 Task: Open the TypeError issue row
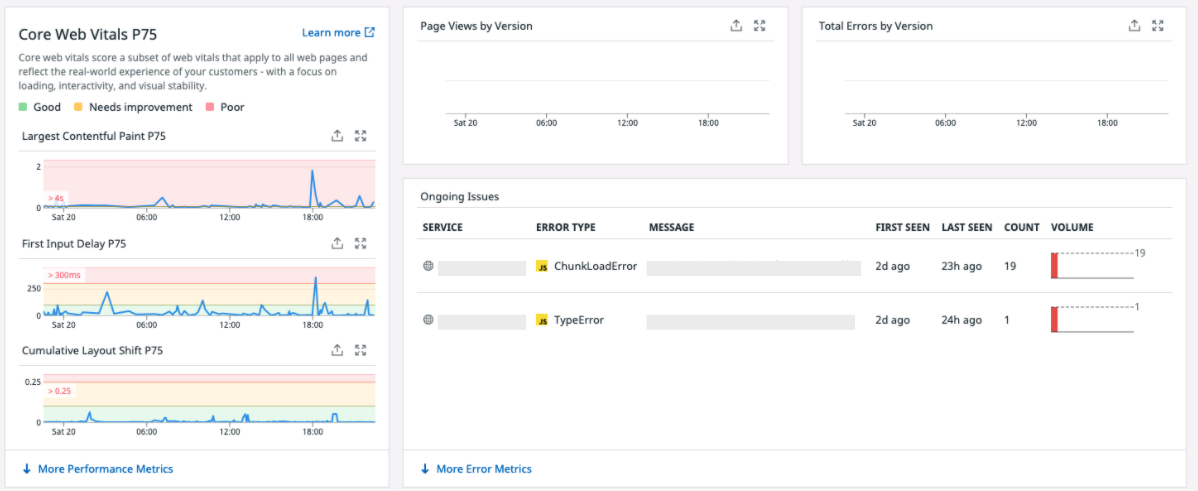tap(795, 320)
